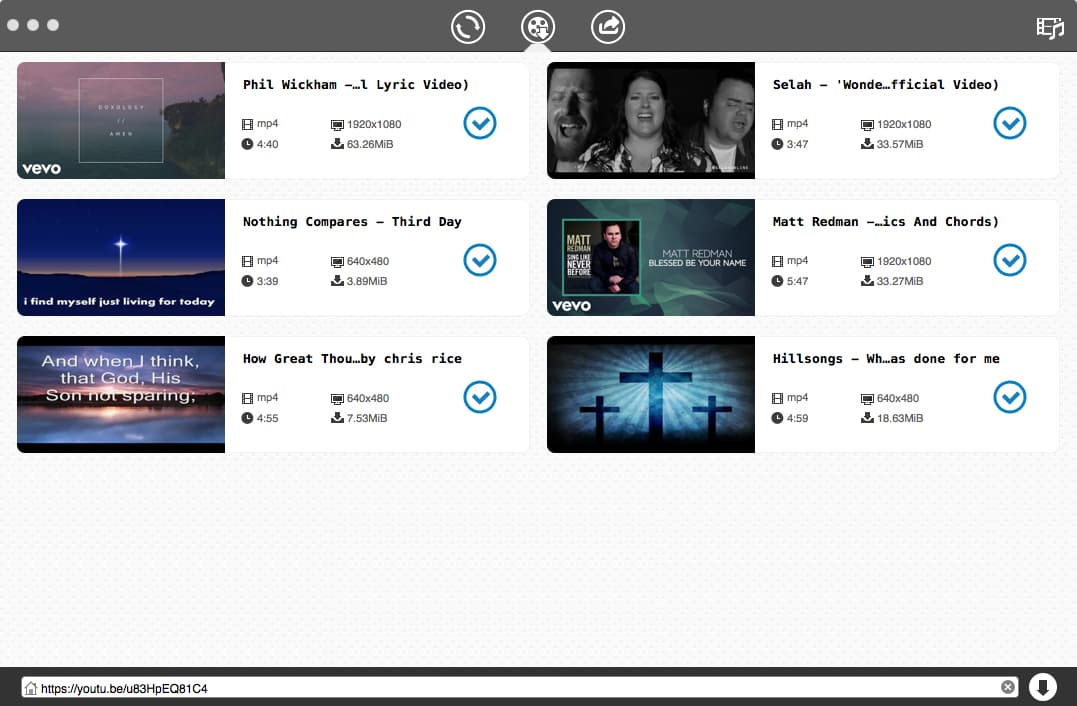The height and width of the screenshot is (706, 1077).
Task: Open the Hillsongs three crosses thumbnail
Action: tap(650, 394)
